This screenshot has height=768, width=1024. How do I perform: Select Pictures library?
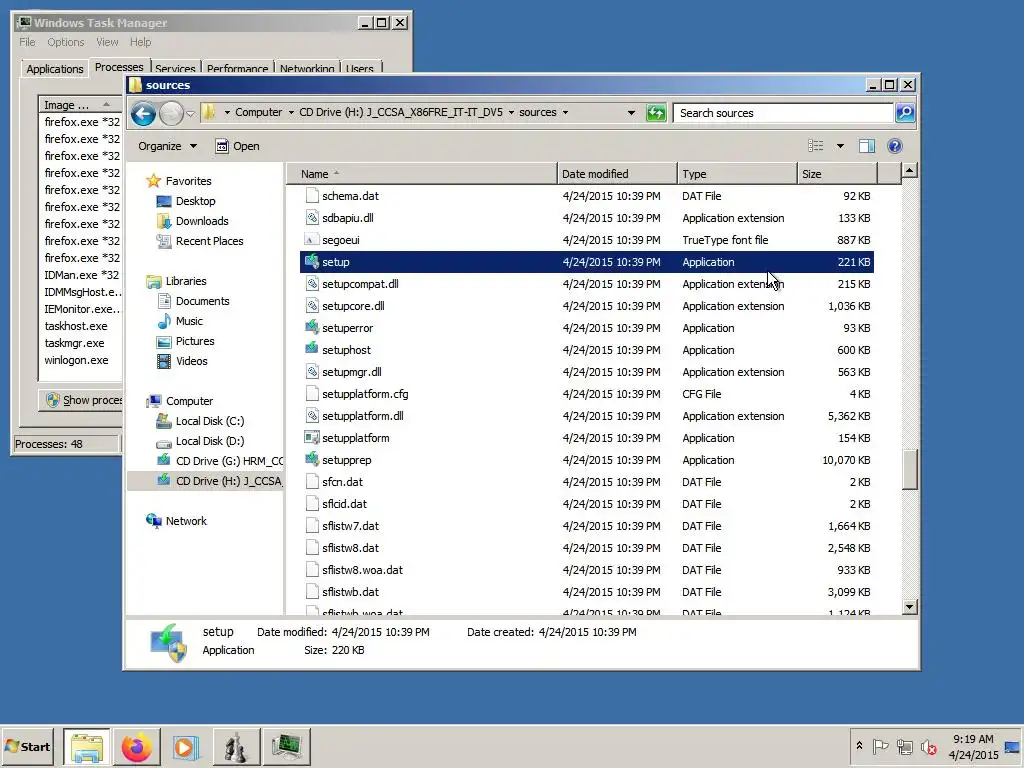(195, 341)
